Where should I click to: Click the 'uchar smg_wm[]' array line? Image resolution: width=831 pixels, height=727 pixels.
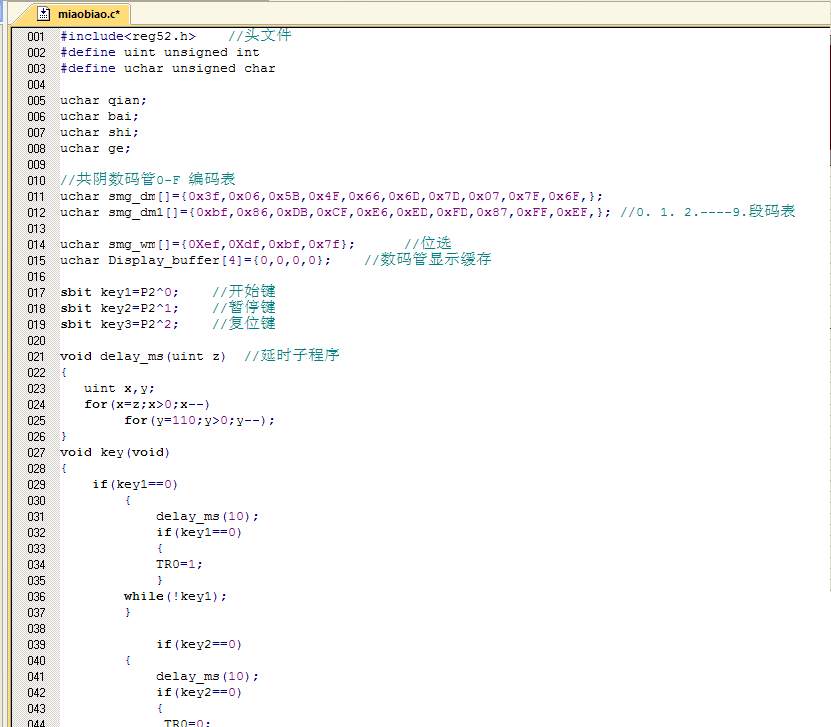point(207,244)
